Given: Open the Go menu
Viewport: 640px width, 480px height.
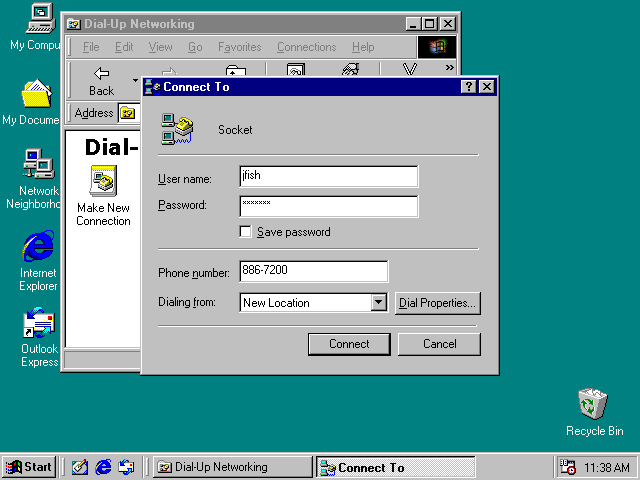Looking at the screenshot, I should click(195, 47).
